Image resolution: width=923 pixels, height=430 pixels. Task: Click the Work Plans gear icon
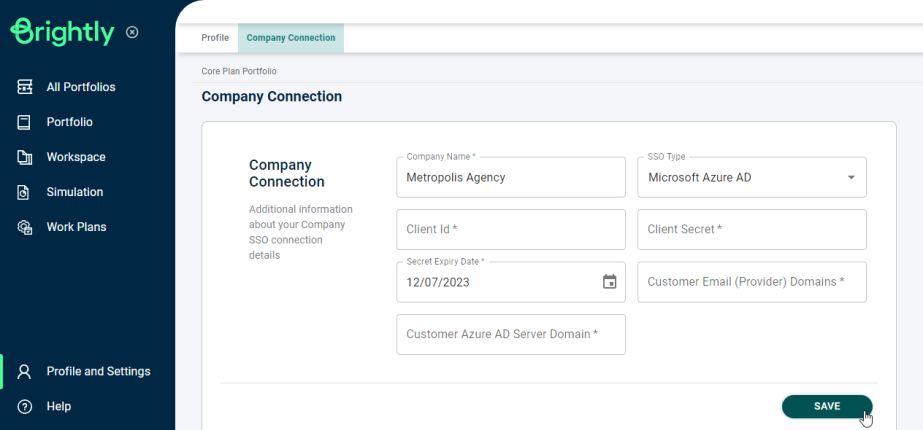(x=25, y=227)
